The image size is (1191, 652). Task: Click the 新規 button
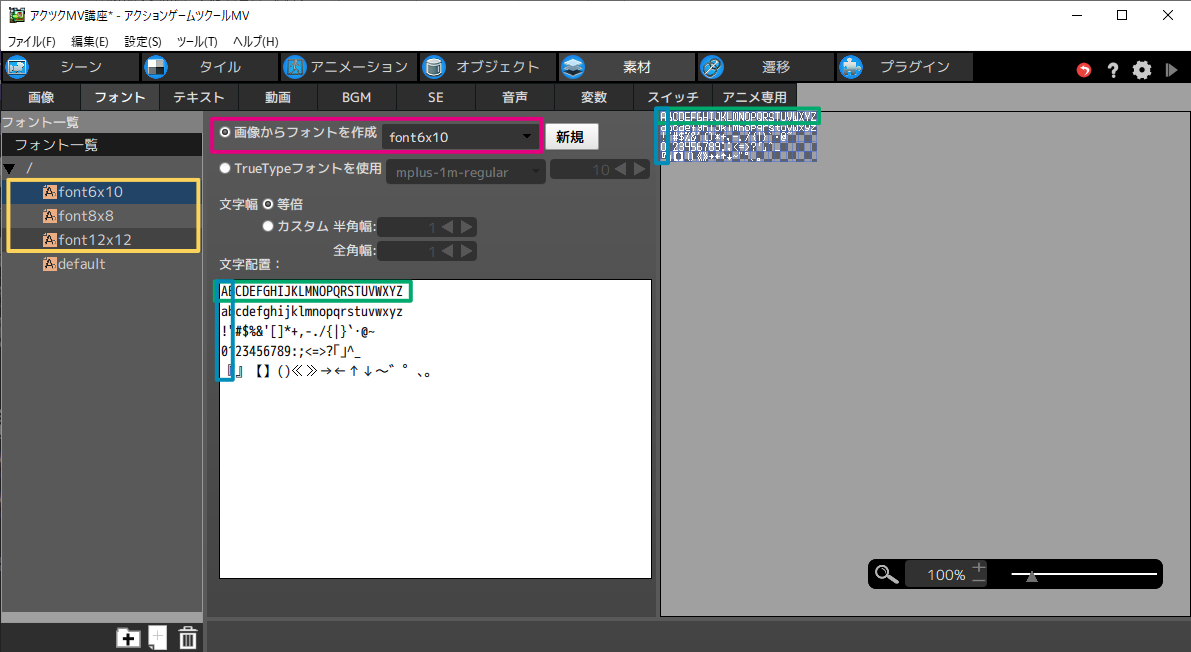click(570, 137)
